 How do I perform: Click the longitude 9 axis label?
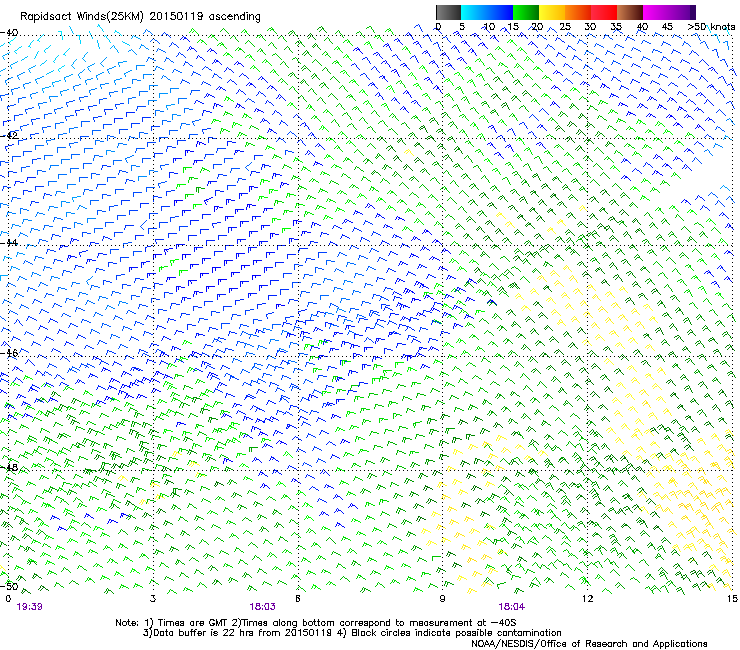442,599
